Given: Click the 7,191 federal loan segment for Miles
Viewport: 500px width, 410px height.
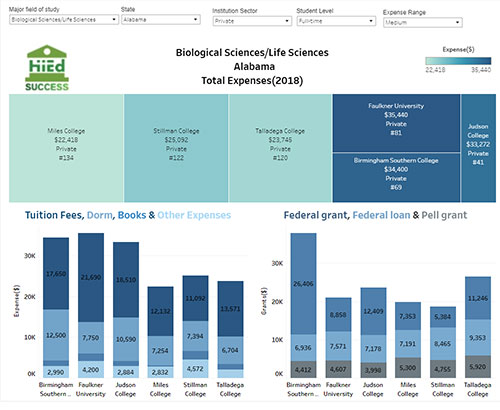Looking at the screenshot, I should tap(408, 344).
